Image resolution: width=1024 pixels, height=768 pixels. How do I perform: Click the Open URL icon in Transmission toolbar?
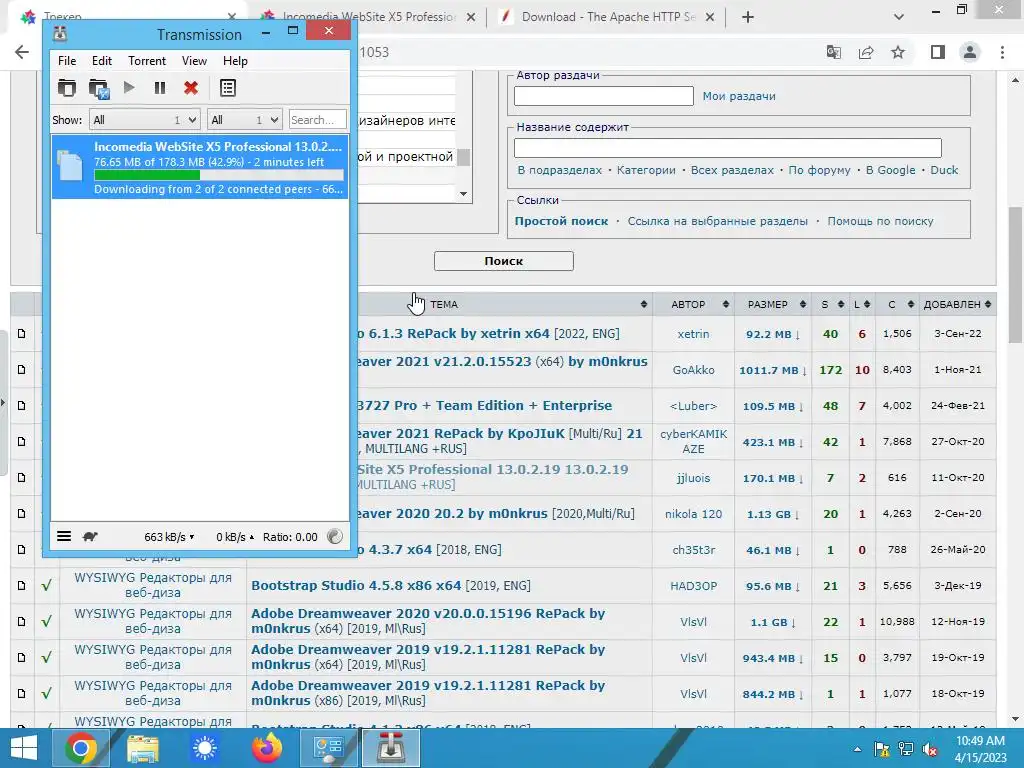point(99,88)
